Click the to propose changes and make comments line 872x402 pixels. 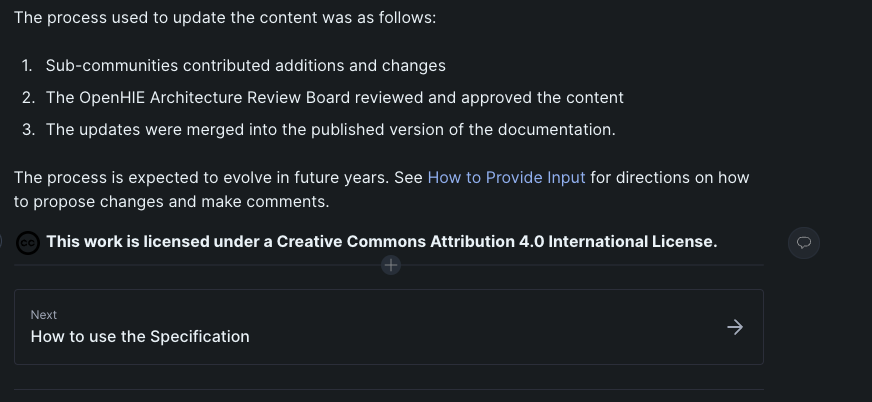pos(171,201)
